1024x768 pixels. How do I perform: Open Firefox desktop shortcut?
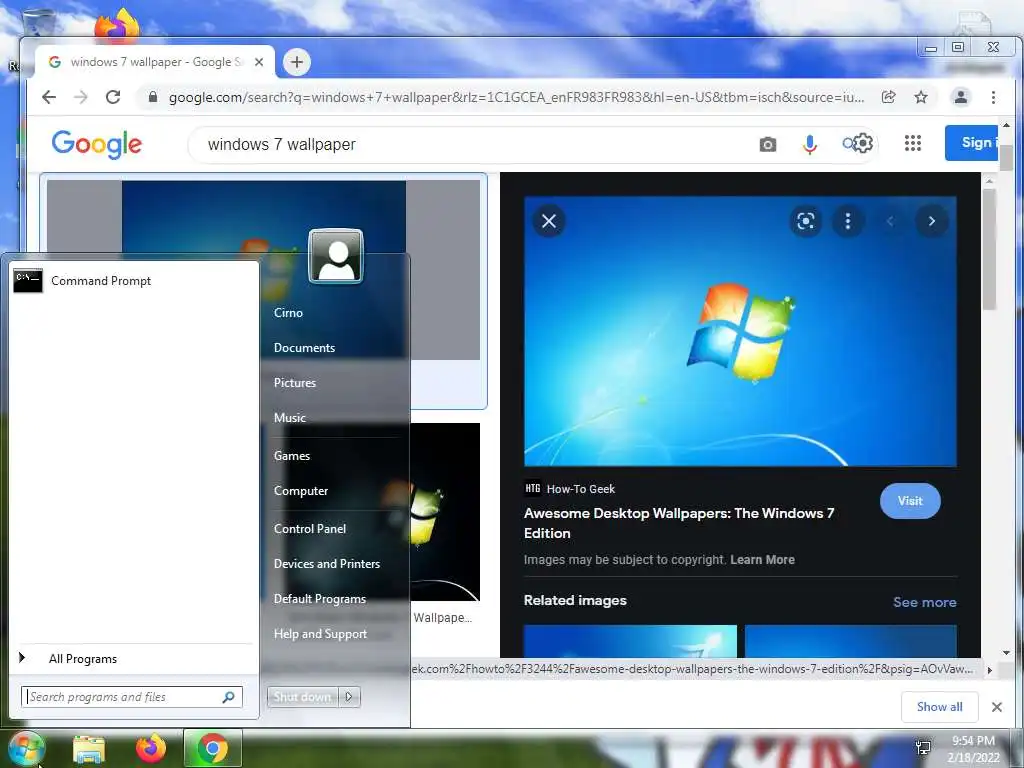[x=117, y=25]
